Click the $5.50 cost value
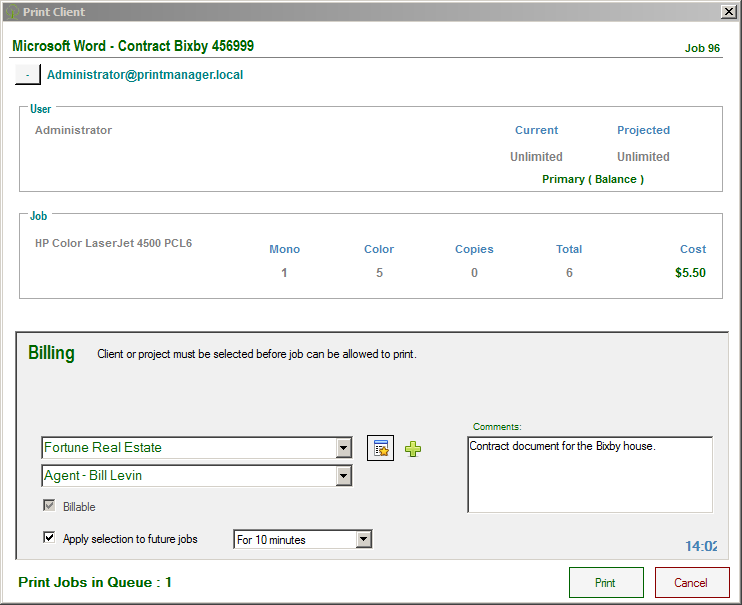This screenshot has width=742, height=605. coord(690,272)
